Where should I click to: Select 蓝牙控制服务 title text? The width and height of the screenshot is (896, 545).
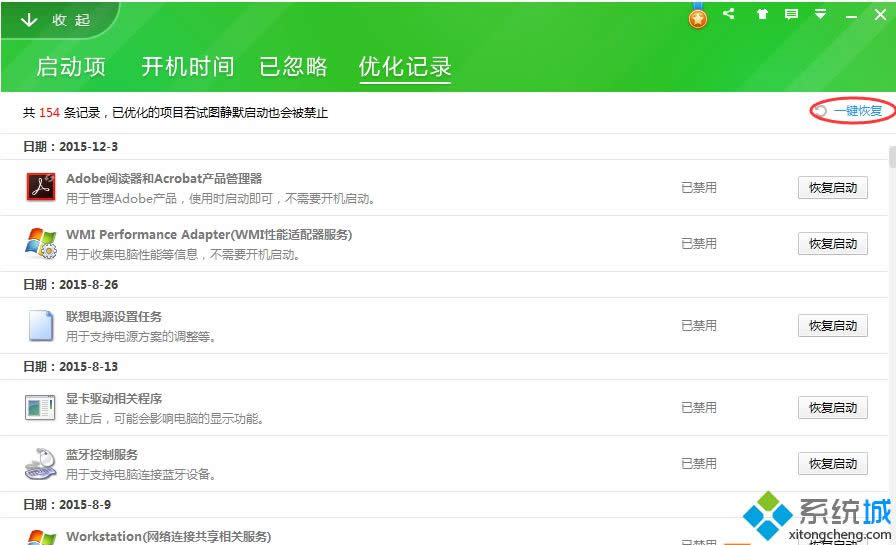(x=102, y=454)
